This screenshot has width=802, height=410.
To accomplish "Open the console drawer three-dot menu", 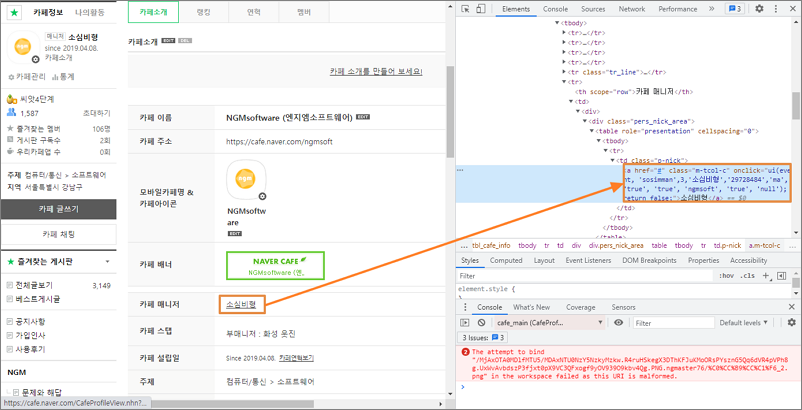I will tap(464, 307).
